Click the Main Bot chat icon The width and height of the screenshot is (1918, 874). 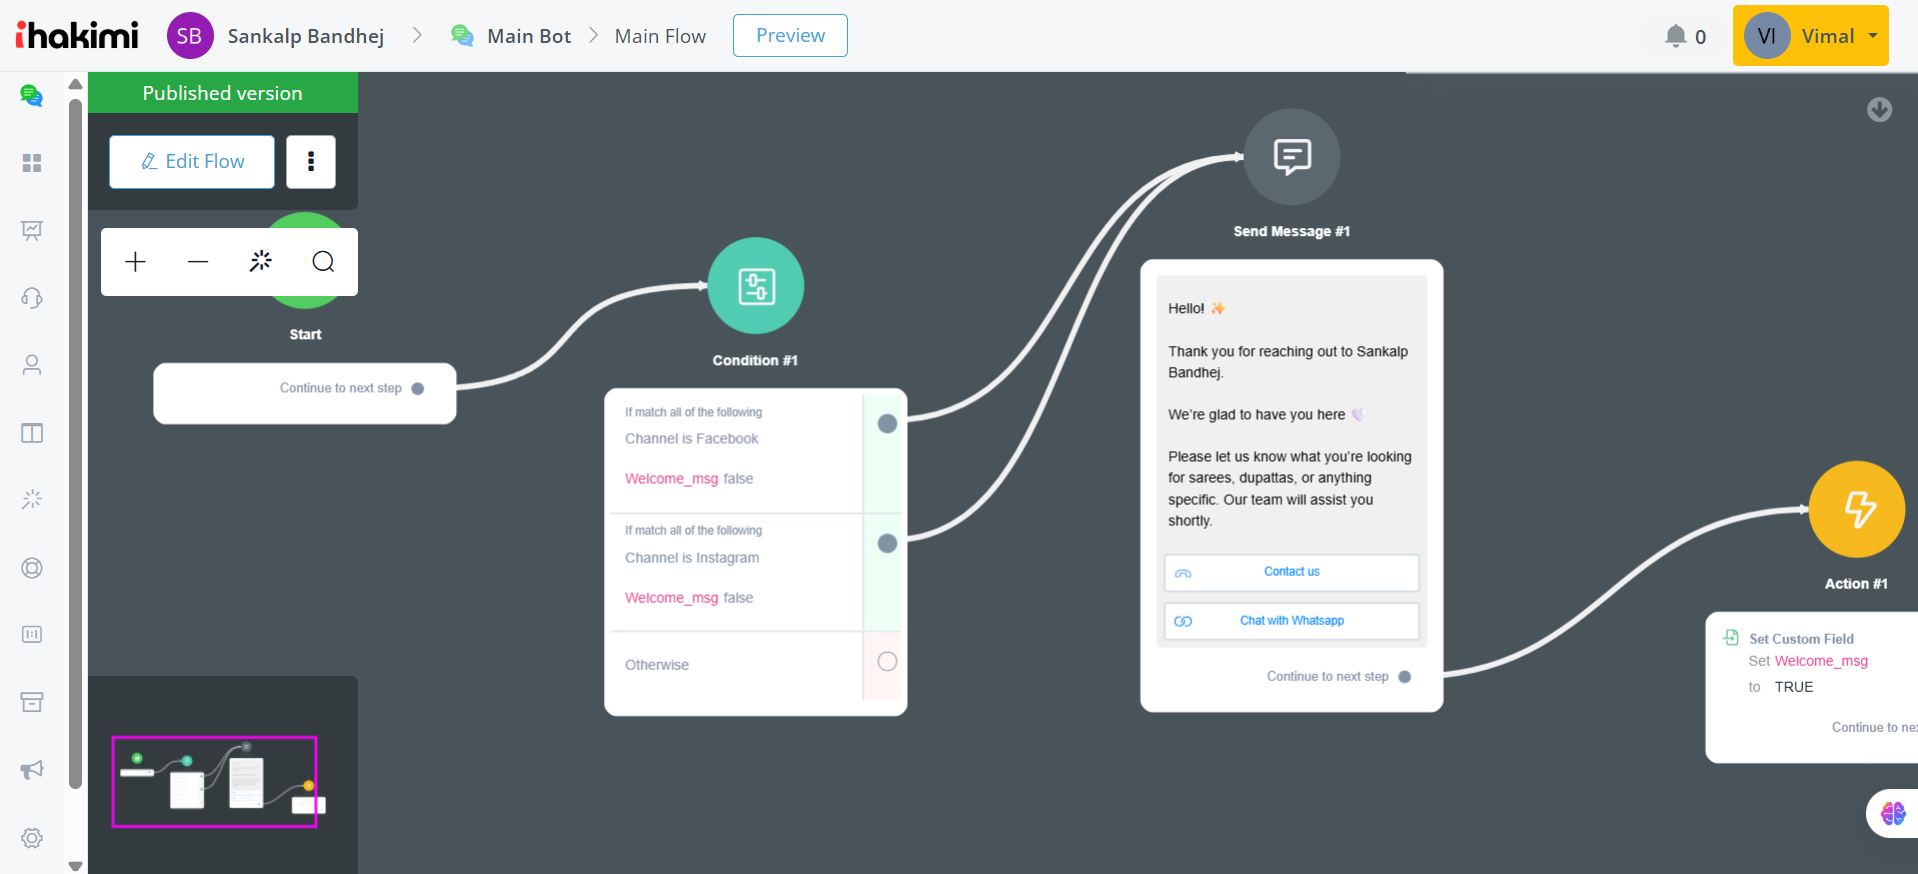pos(462,36)
